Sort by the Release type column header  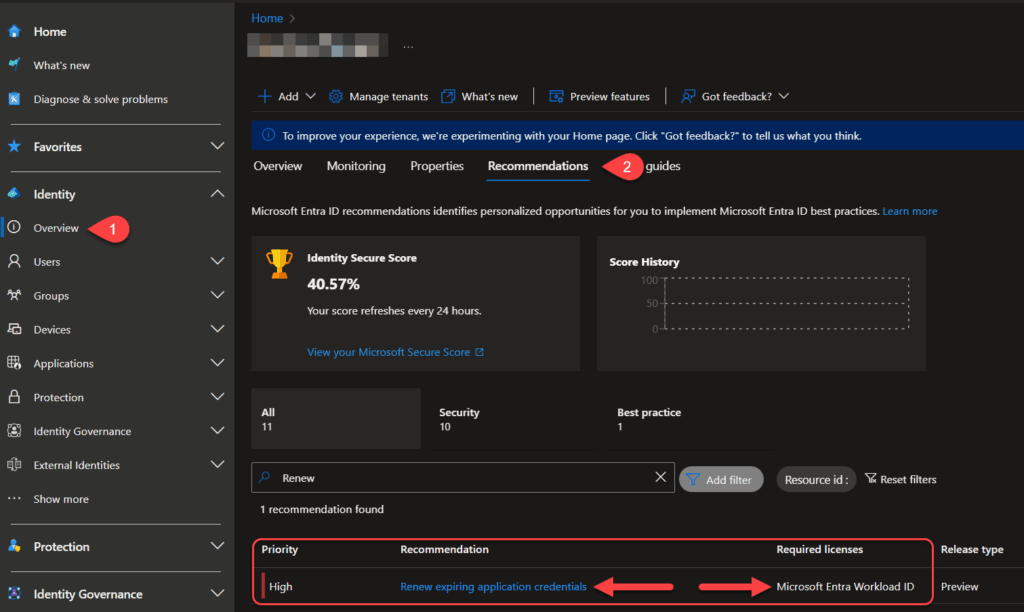[972, 549]
